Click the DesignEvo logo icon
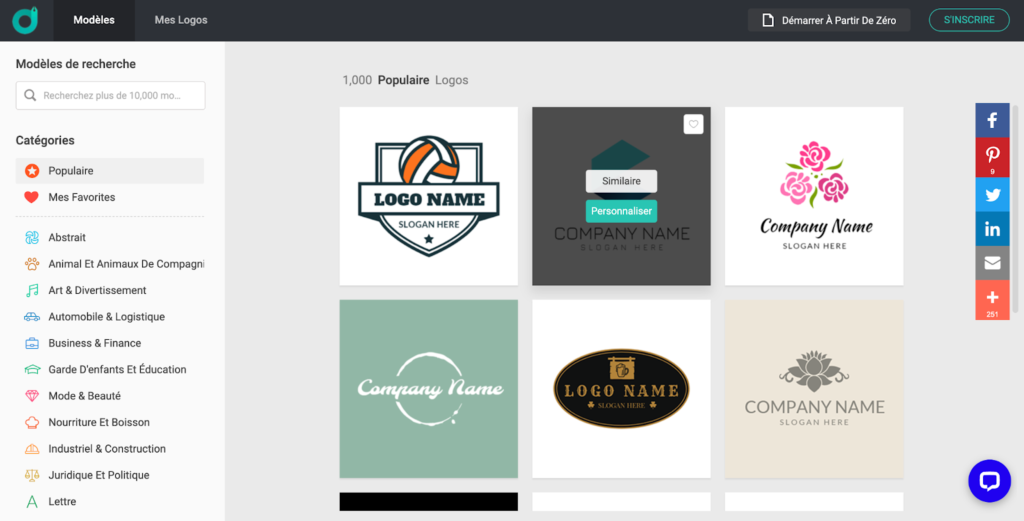Viewport: 1024px width, 521px height. pyautogui.click(x=25, y=20)
